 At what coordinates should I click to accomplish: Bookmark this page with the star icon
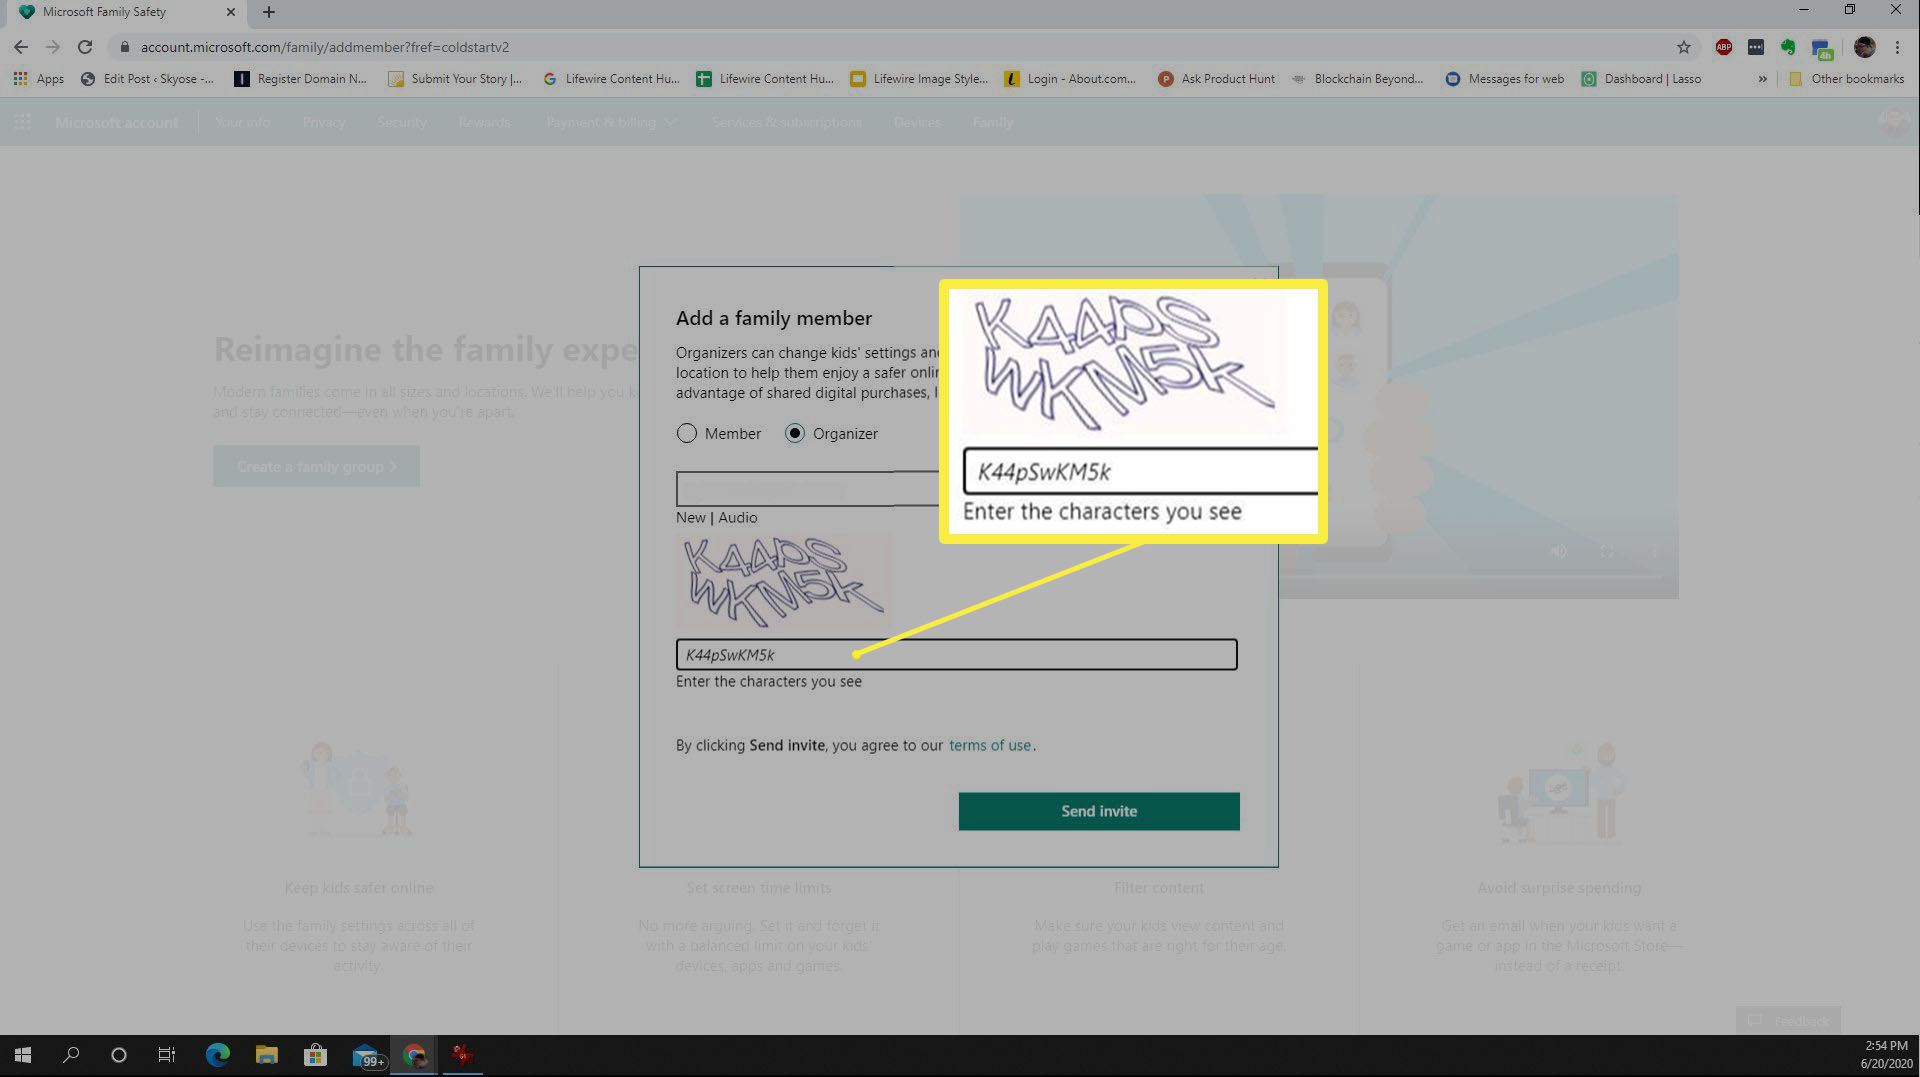click(1684, 47)
